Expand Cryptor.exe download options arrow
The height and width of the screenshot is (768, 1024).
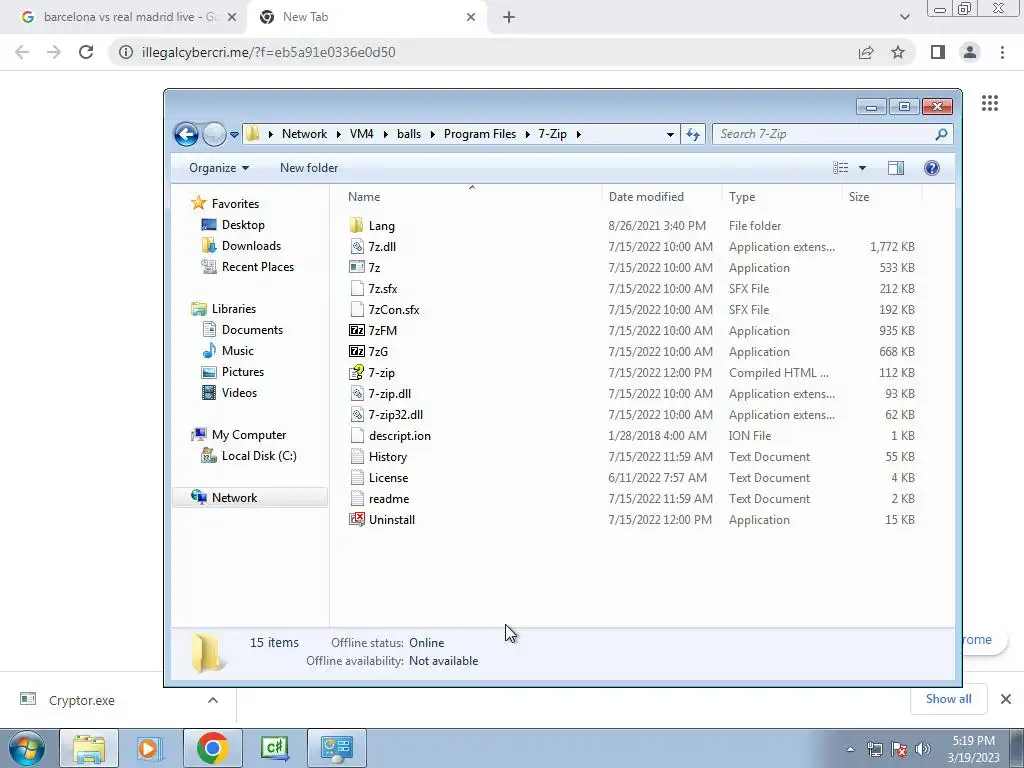coord(213,700)
